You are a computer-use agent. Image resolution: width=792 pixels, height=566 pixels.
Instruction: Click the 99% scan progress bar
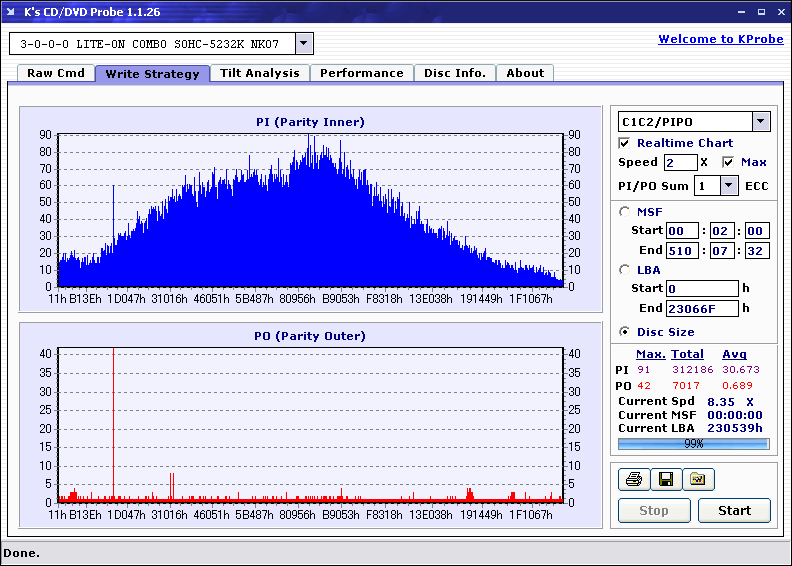693,443
